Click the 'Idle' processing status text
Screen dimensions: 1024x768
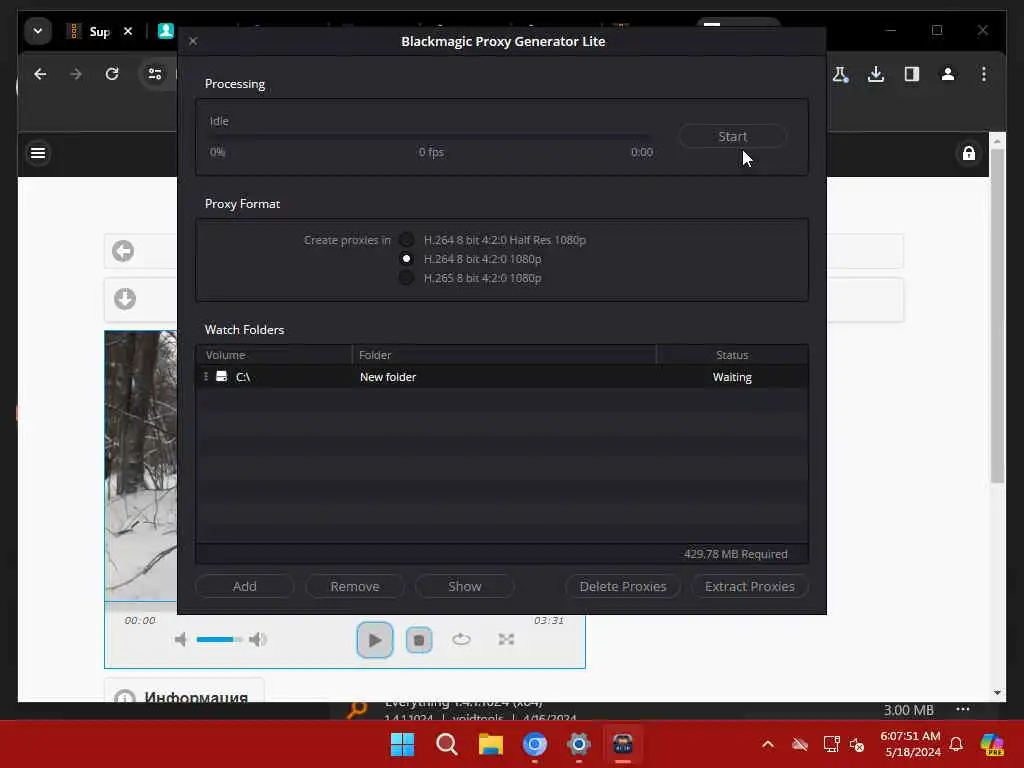(x=219, y=121)
